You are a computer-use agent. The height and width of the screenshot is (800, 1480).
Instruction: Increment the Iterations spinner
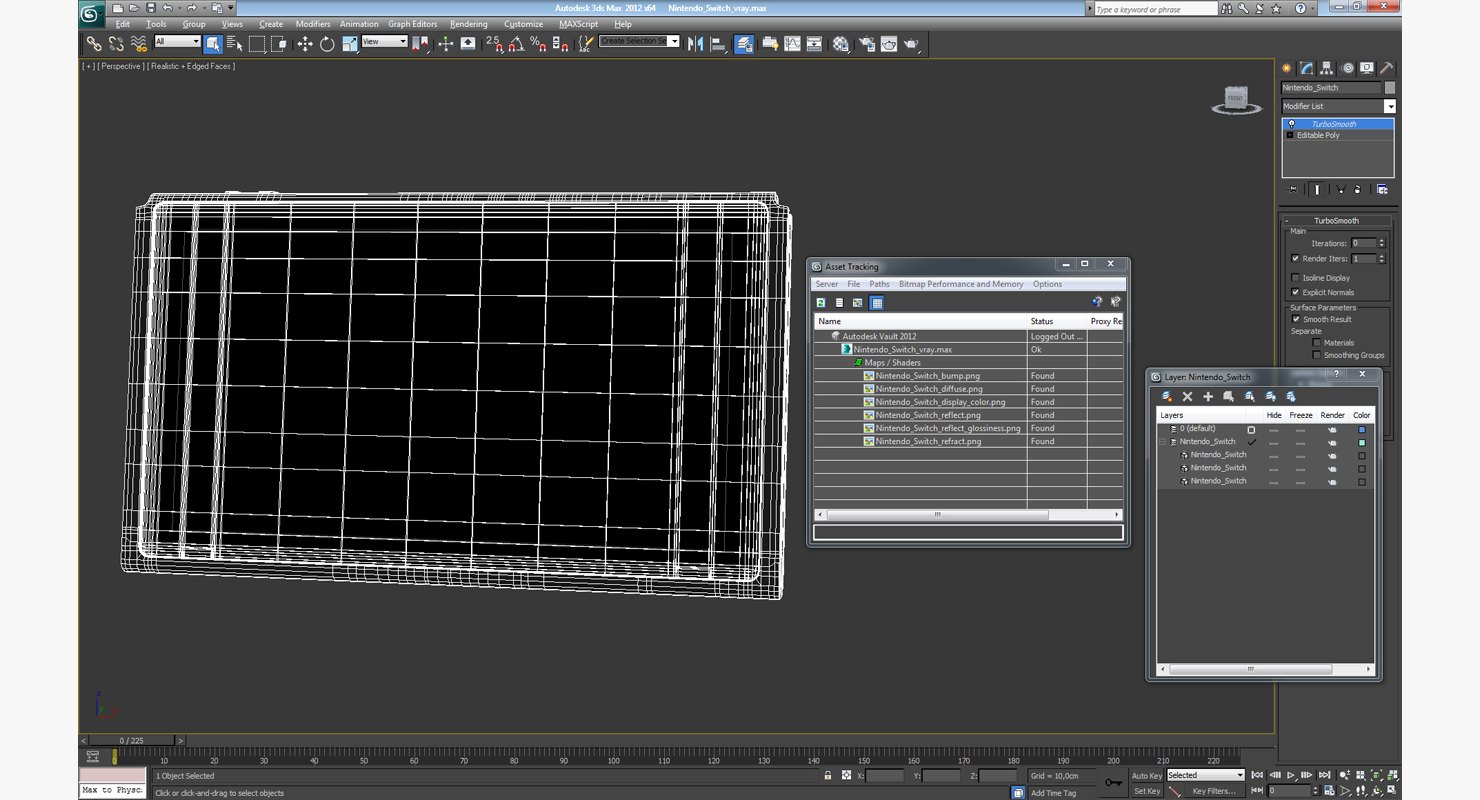(x=1382, y=240)
